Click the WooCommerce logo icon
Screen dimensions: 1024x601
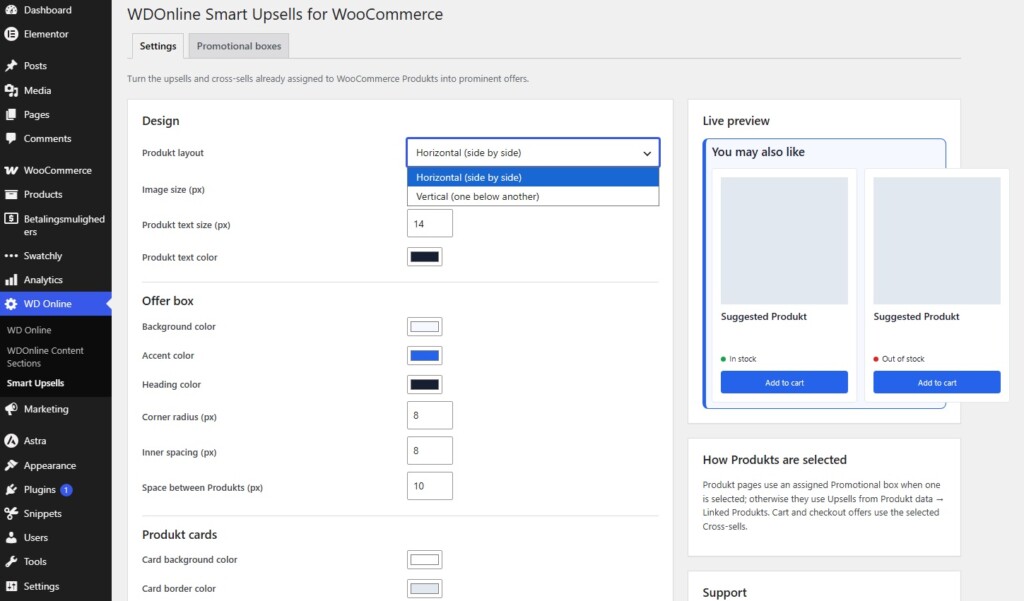pos(11,171)
